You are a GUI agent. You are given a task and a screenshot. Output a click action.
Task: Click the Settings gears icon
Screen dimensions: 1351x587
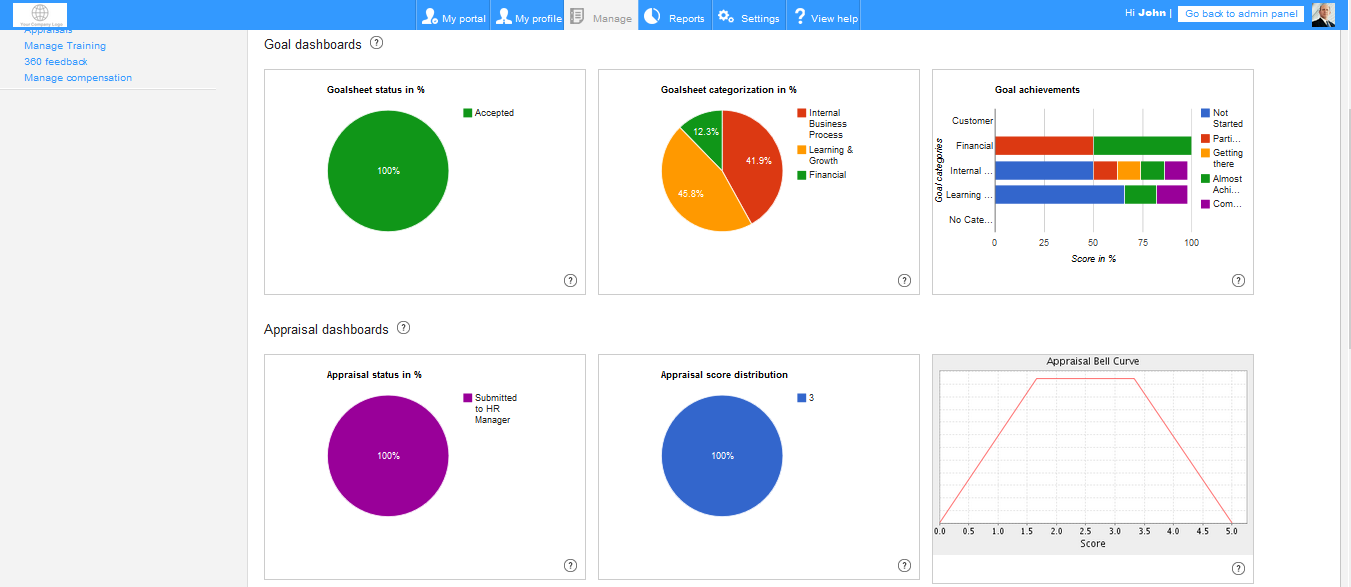tap(726, 16)
